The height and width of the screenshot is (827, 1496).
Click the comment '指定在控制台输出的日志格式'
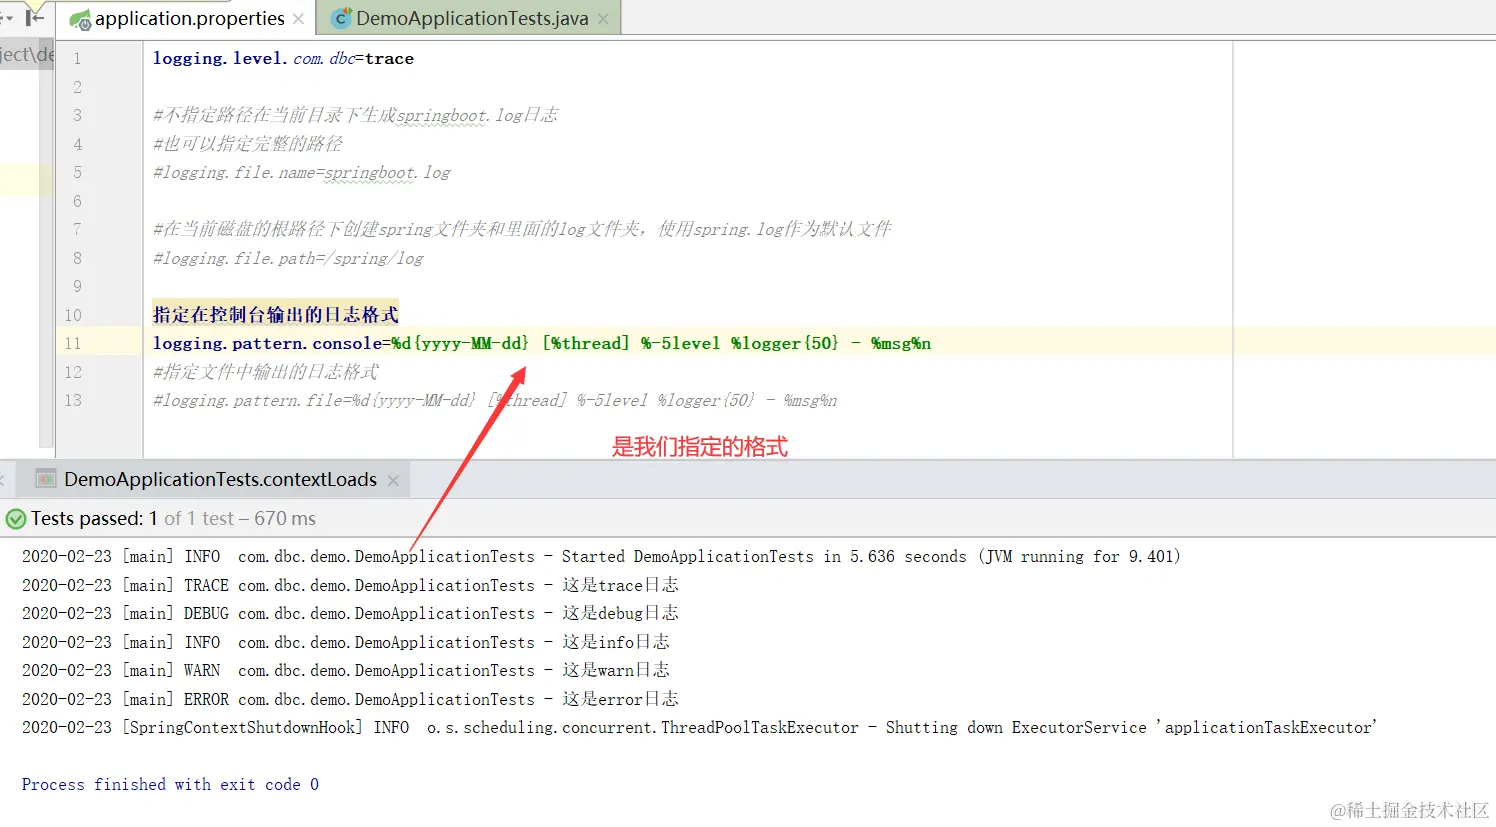click(x=276, y=314)
